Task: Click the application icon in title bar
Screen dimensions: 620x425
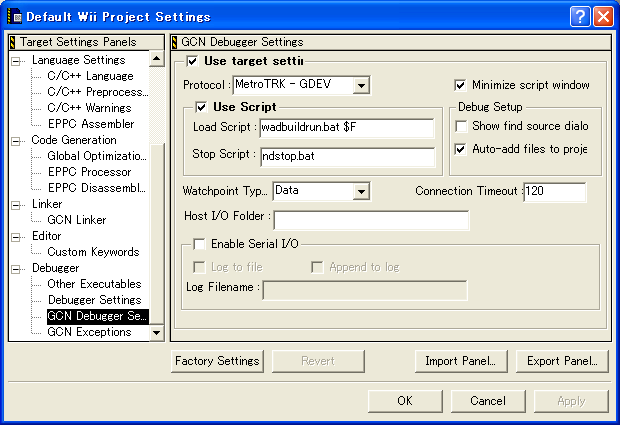Action: click(x=13, y=16)
